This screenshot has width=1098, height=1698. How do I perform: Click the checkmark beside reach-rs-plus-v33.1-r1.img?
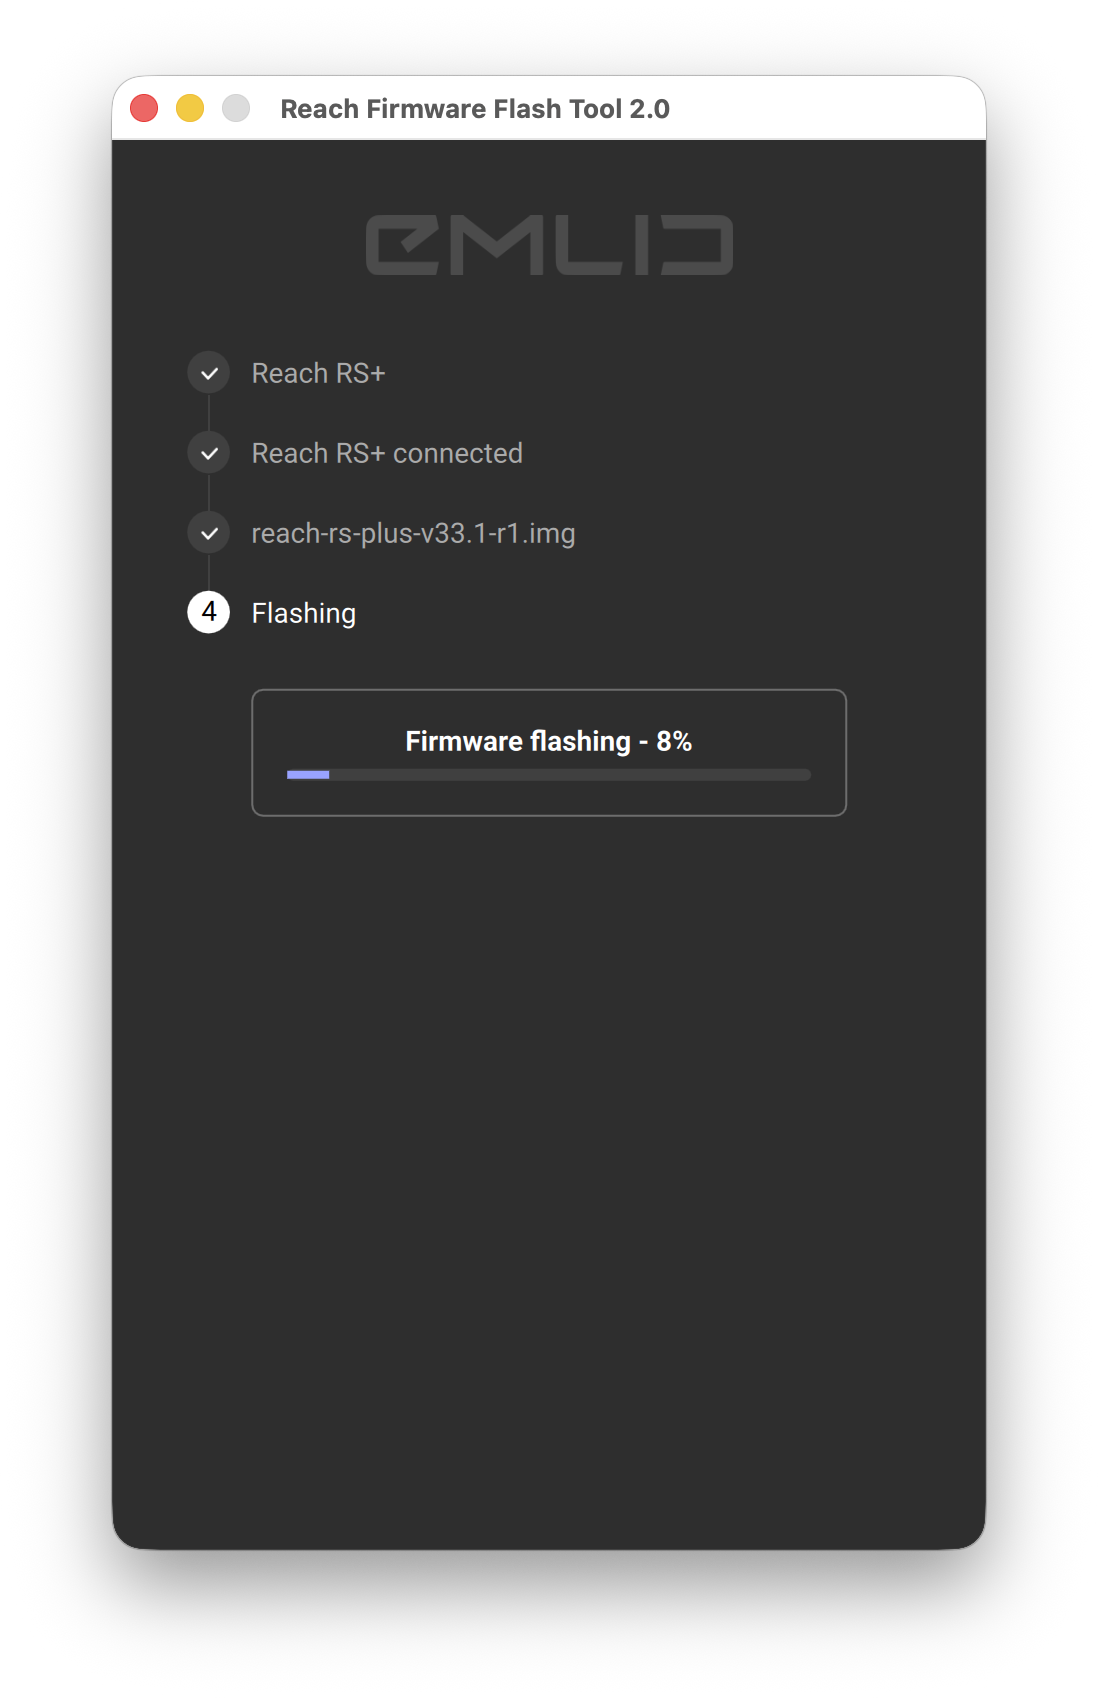208,533
